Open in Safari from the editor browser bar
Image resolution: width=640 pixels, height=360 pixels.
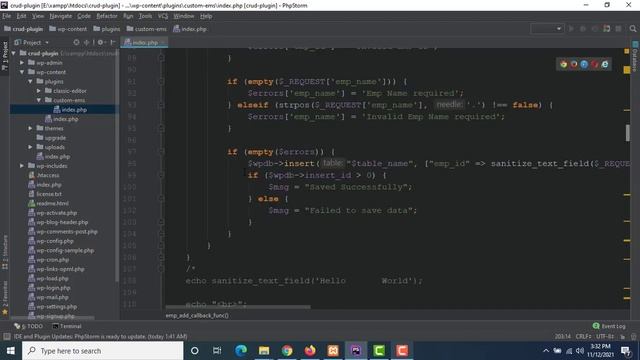(584, 64)
